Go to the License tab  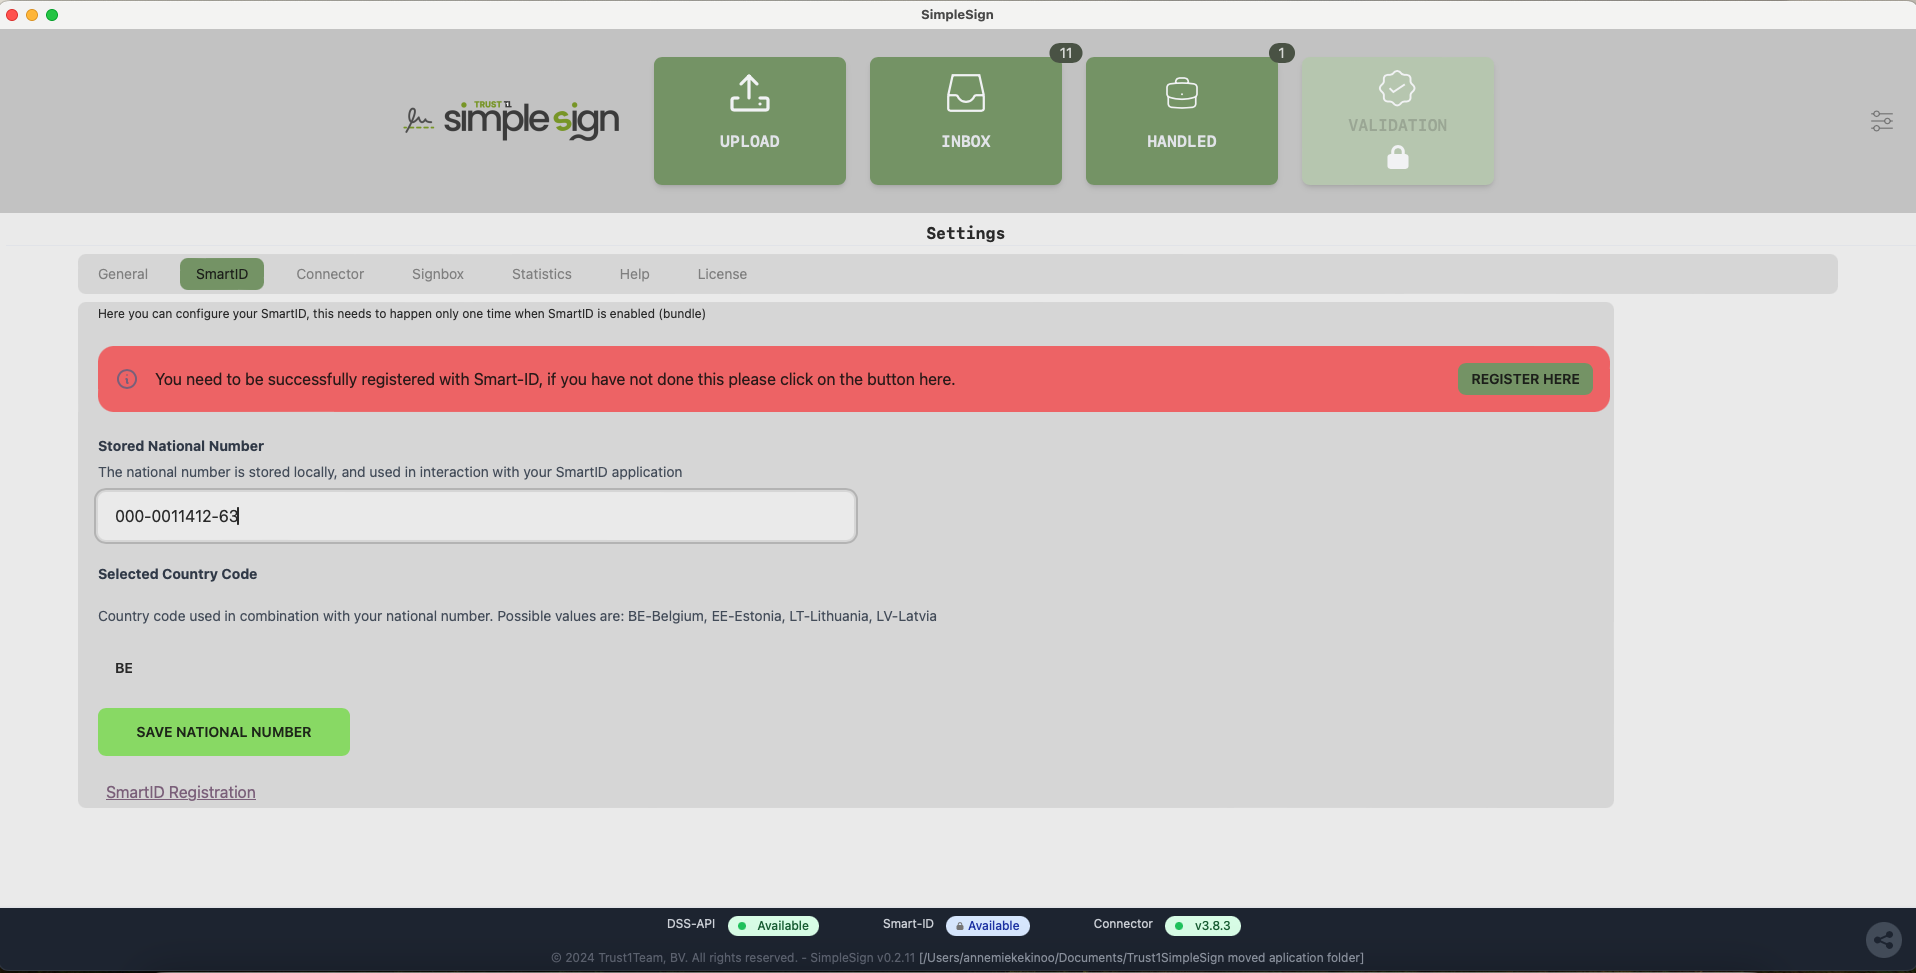point(722,274)
